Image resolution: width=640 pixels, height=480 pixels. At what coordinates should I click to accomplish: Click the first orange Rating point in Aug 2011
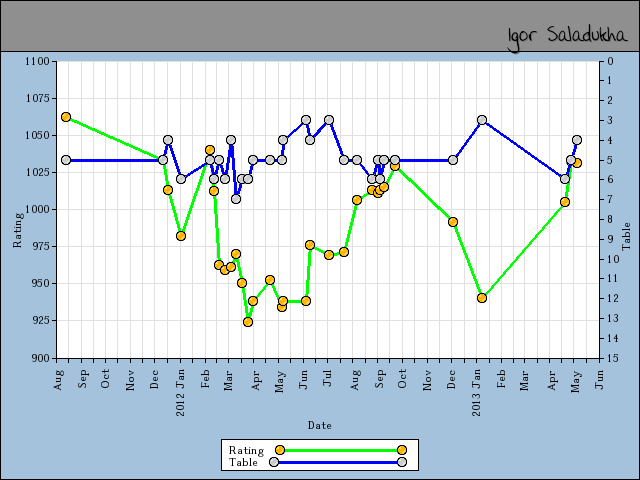[x=66, y=117]
